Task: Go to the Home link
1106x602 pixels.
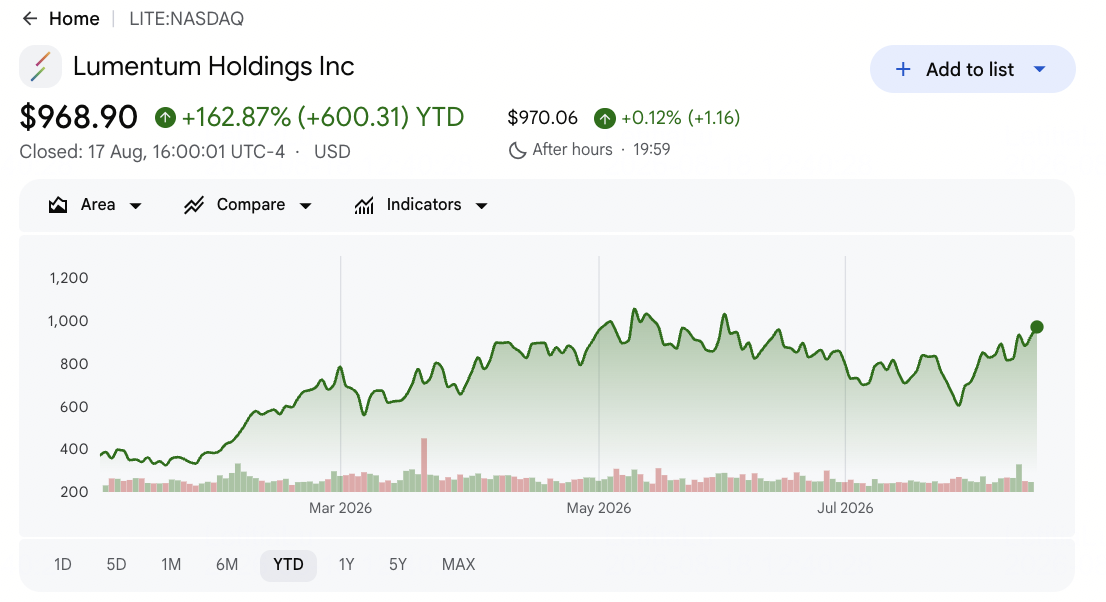Action: click(x=74, y=19)
